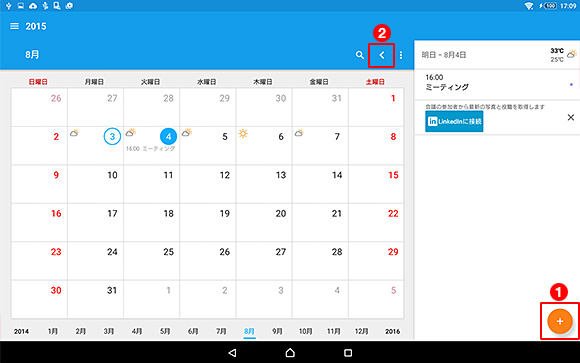Switch to 12月 in month strip
The width and height of the screenshot is (580, 363).
tap(362, 332)
